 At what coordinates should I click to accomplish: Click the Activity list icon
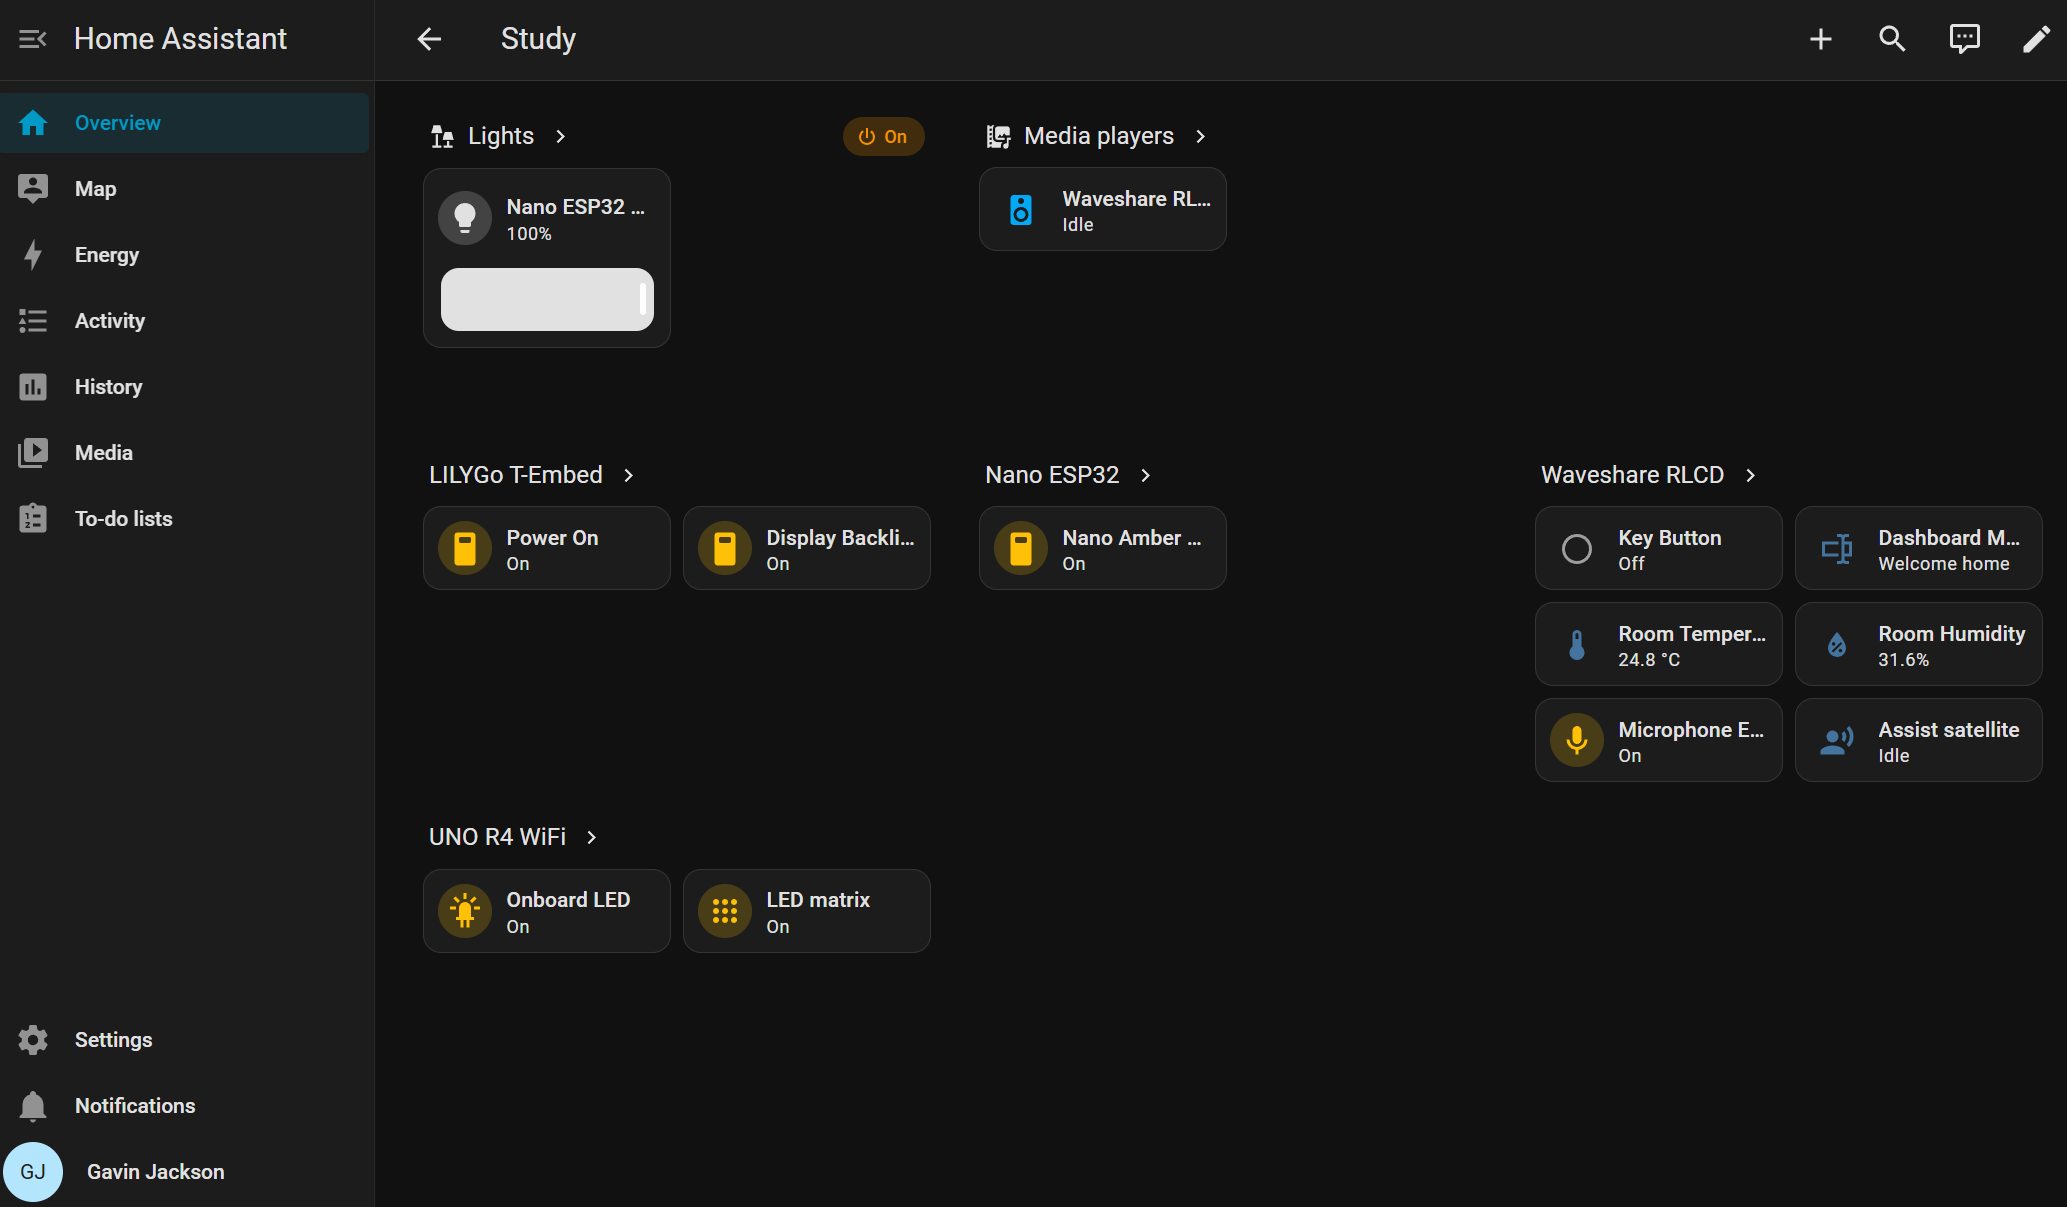coord(33,321)
